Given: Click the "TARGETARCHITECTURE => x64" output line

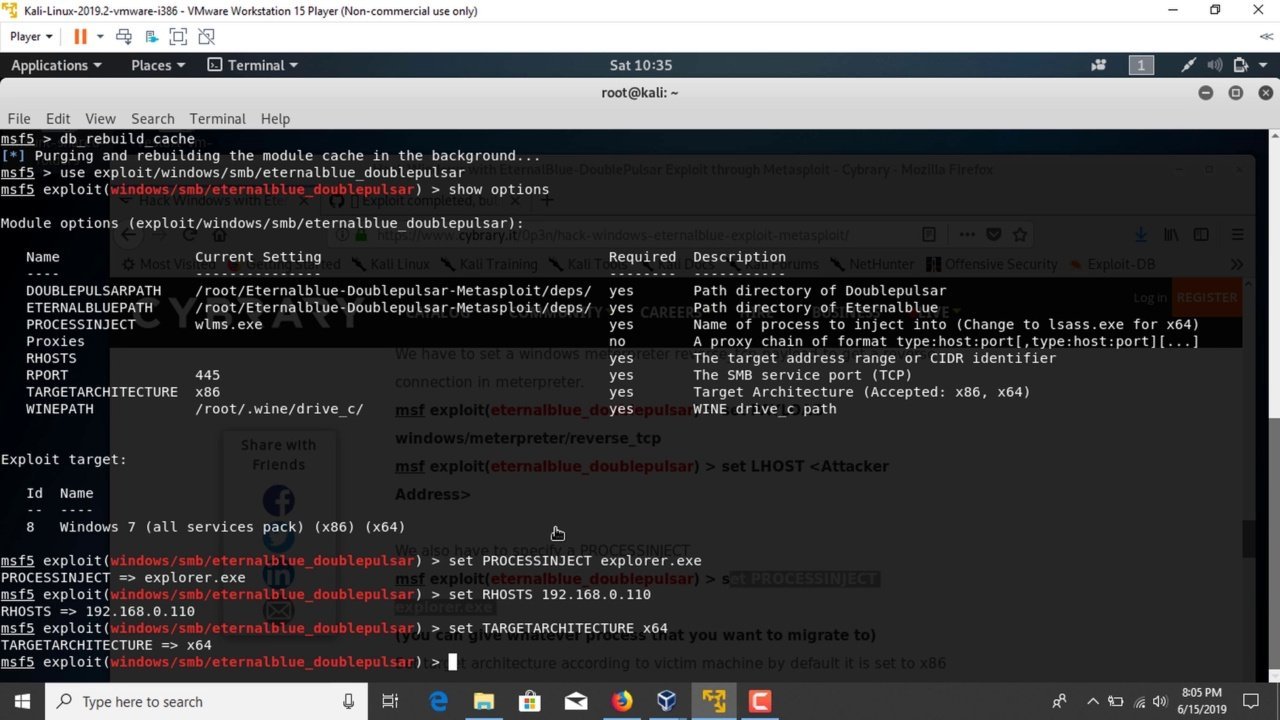Looking at the screenshot, I should [106, 645].
